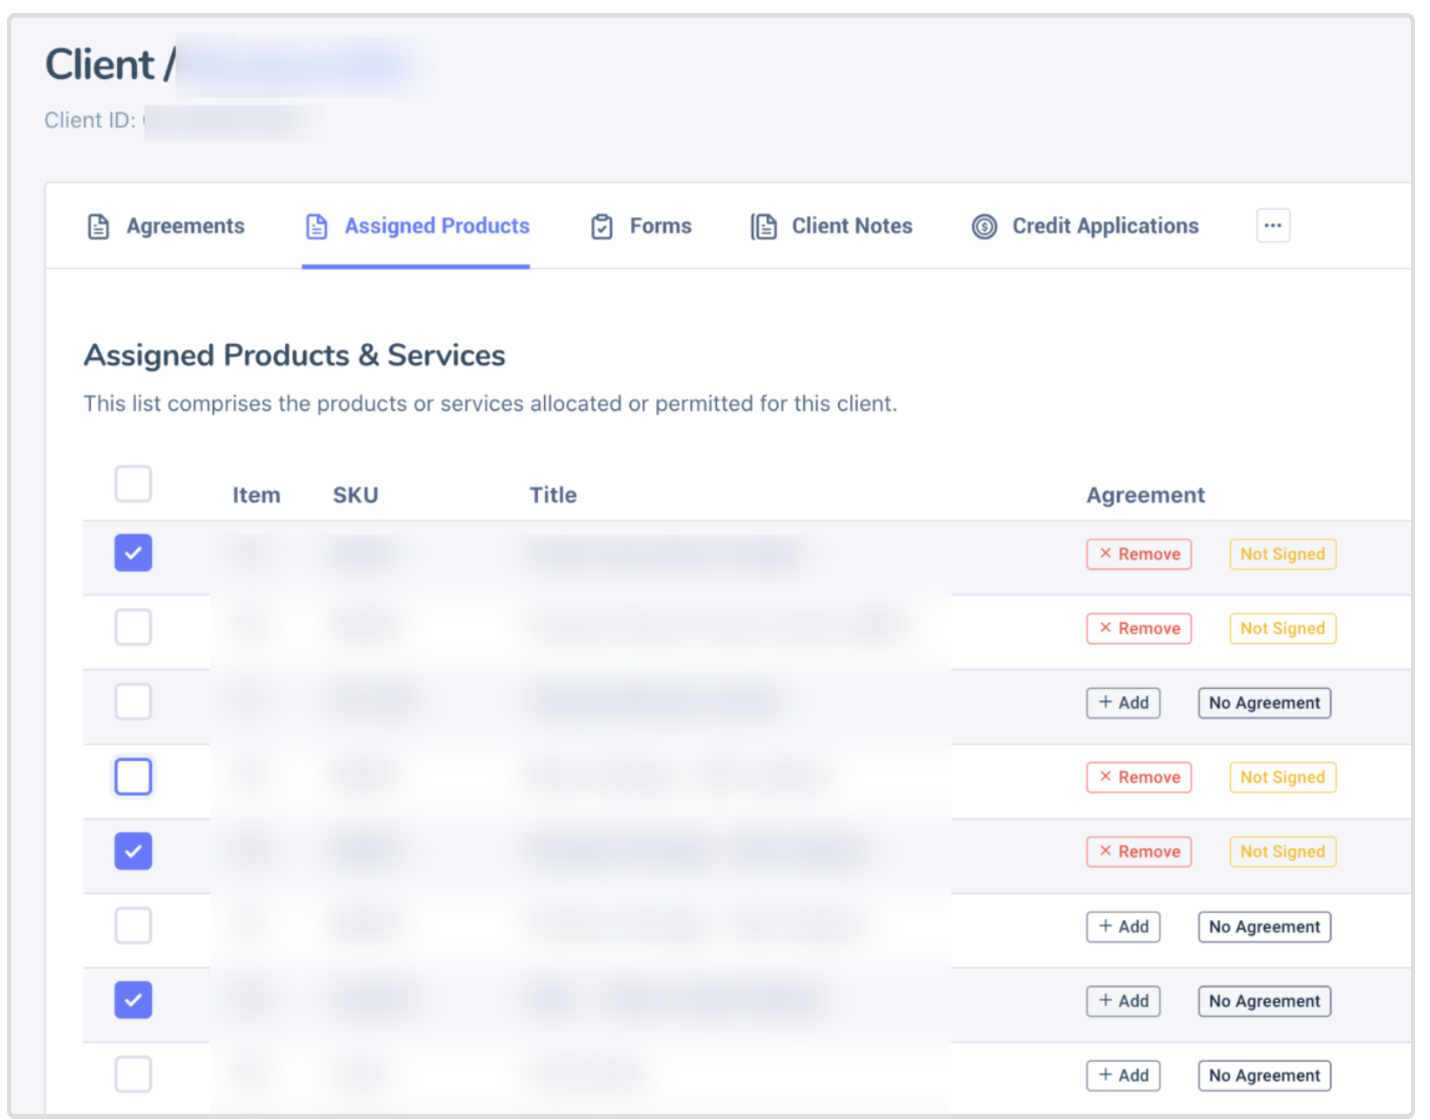This screenshot has width=1430, height=1120.
Task: Open the overflow menu next to Credit Applications
Action: coord(1272,226)
